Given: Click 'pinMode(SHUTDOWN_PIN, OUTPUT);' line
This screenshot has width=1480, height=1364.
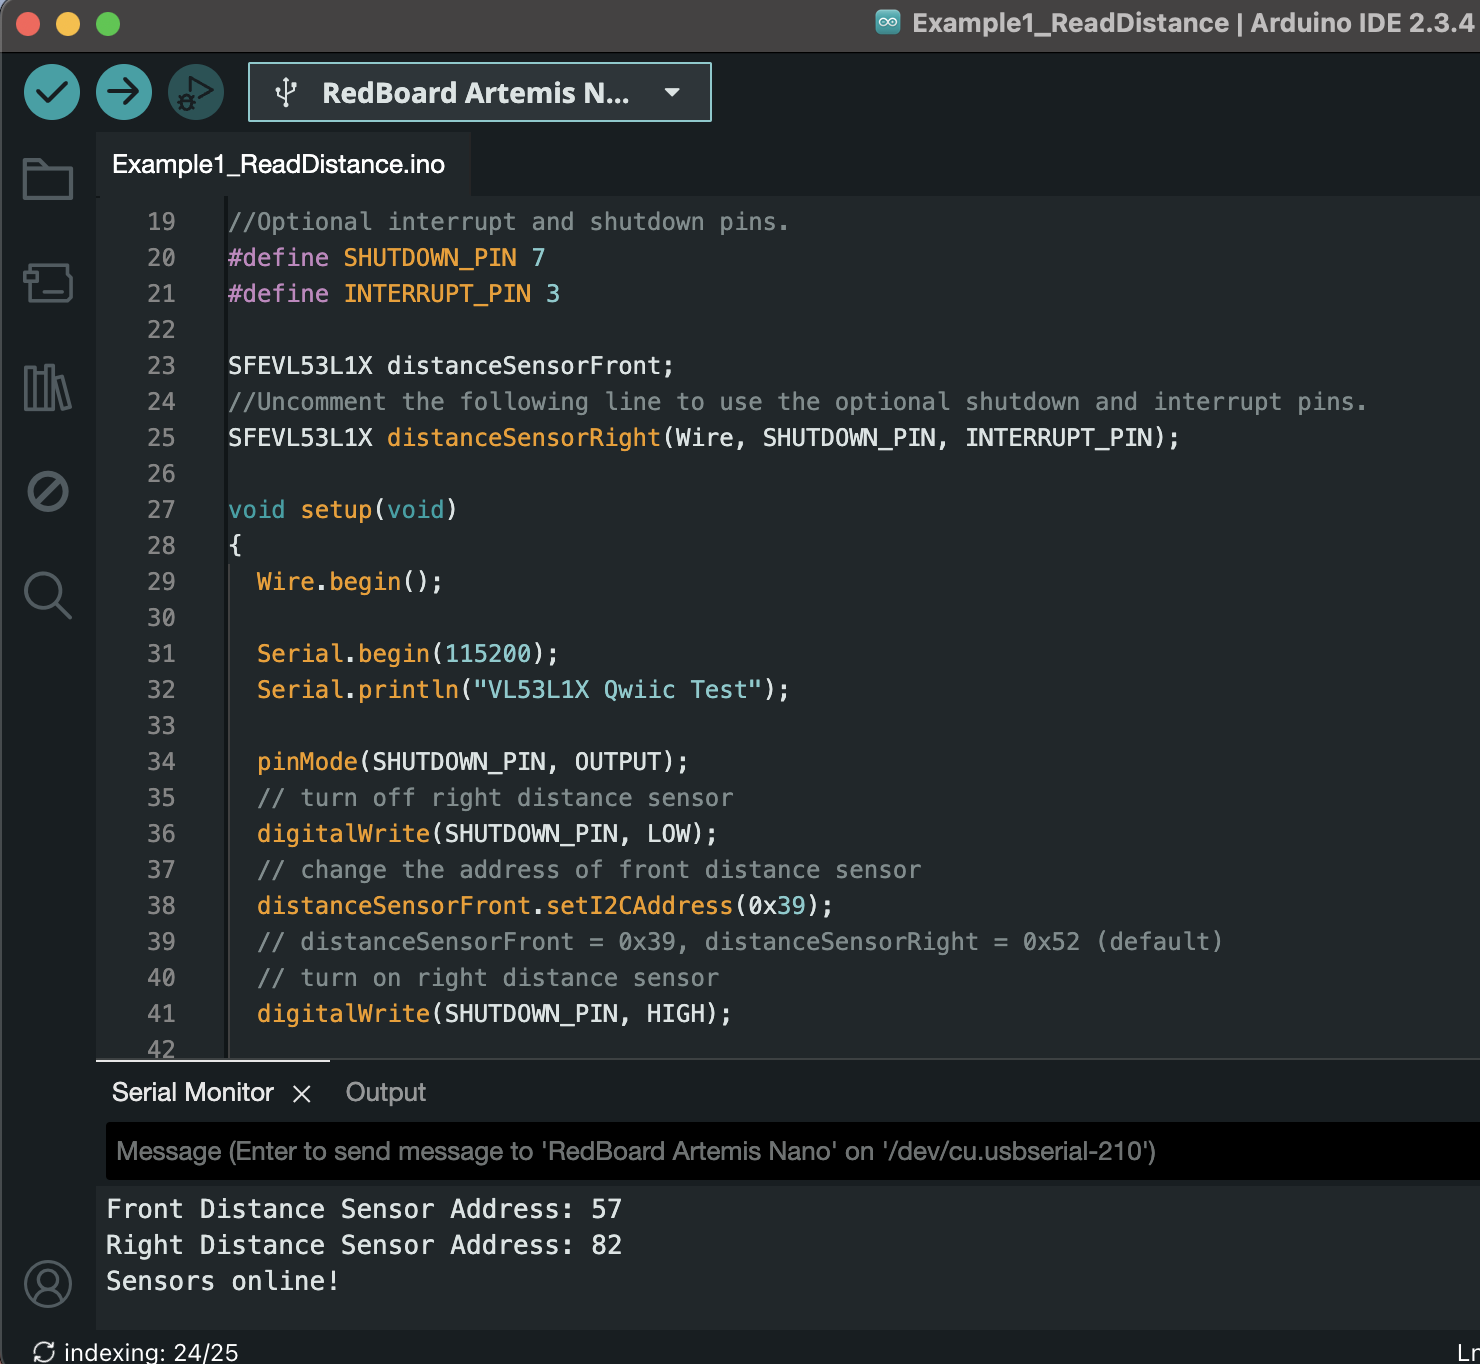Looking at the screenshot, I should (473, 762).
